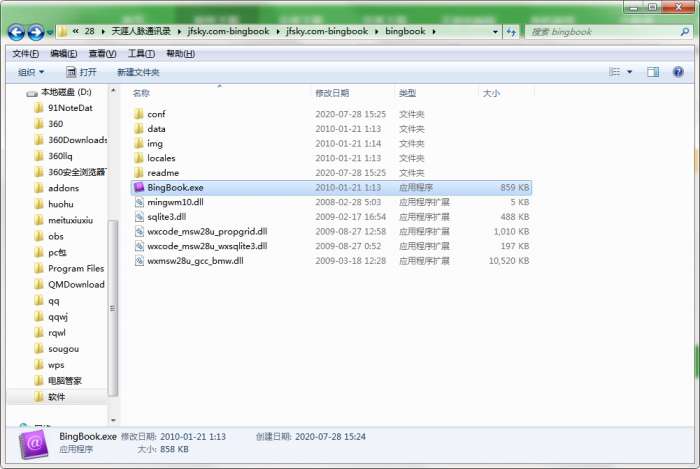Viewport: 700px width, 469px height.
Task: Sort files by the 名称 column header
Action: pos(141,93)
